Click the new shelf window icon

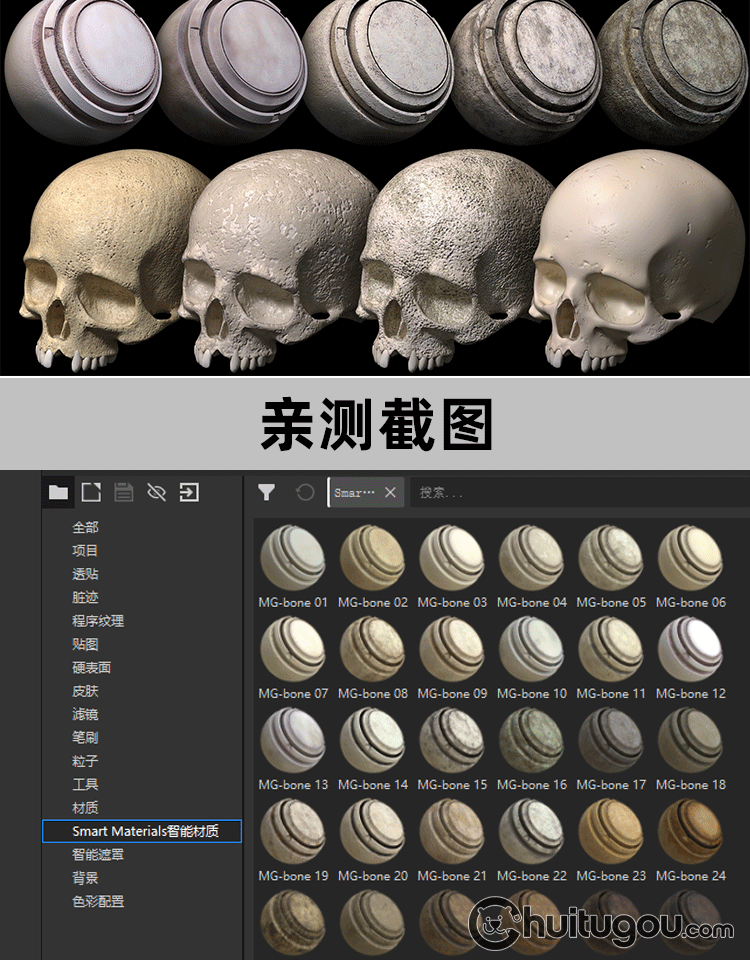tap(91, 492)
